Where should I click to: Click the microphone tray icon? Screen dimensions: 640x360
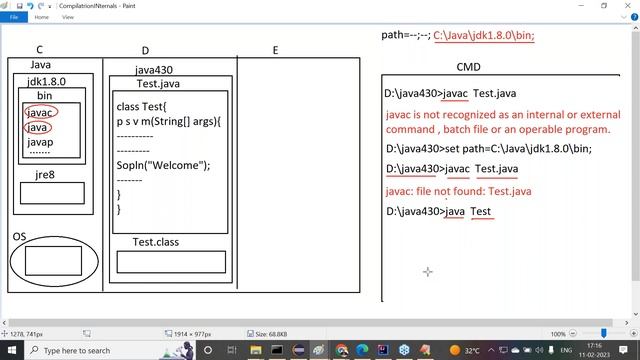551,350
